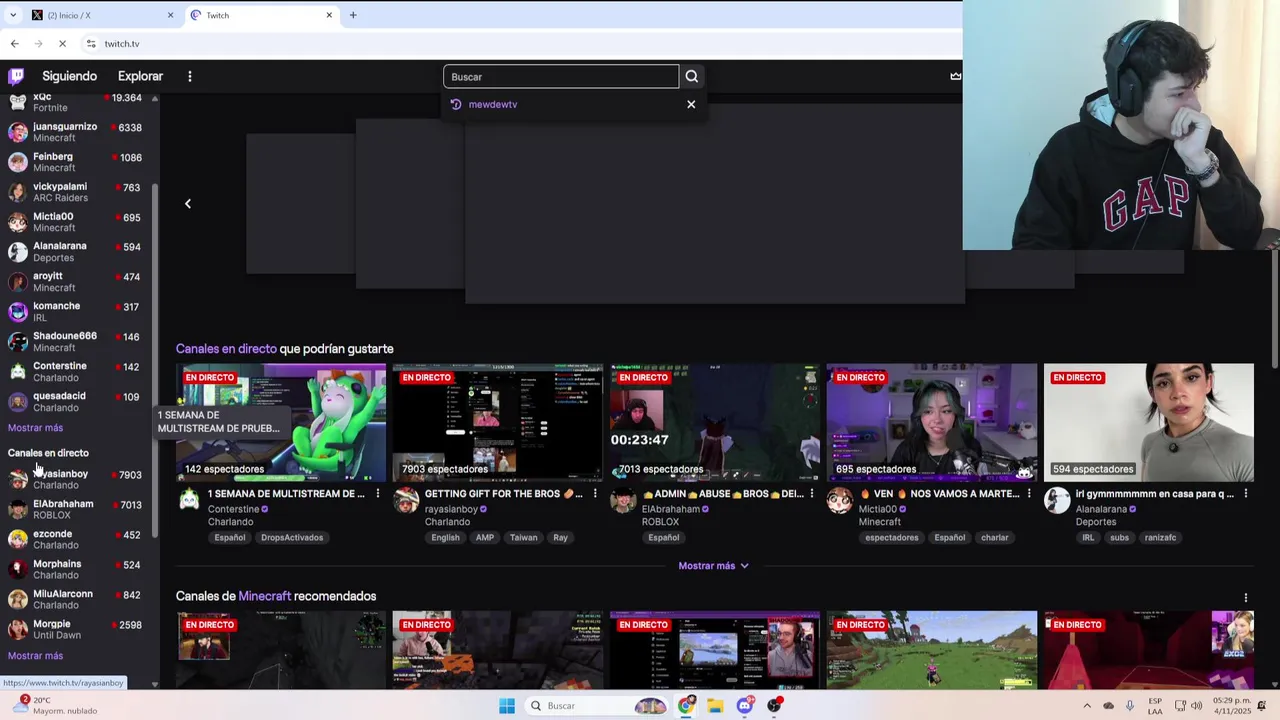
Task: Select mewdewtv search suggestion
Action: click(x=493, y=104)
